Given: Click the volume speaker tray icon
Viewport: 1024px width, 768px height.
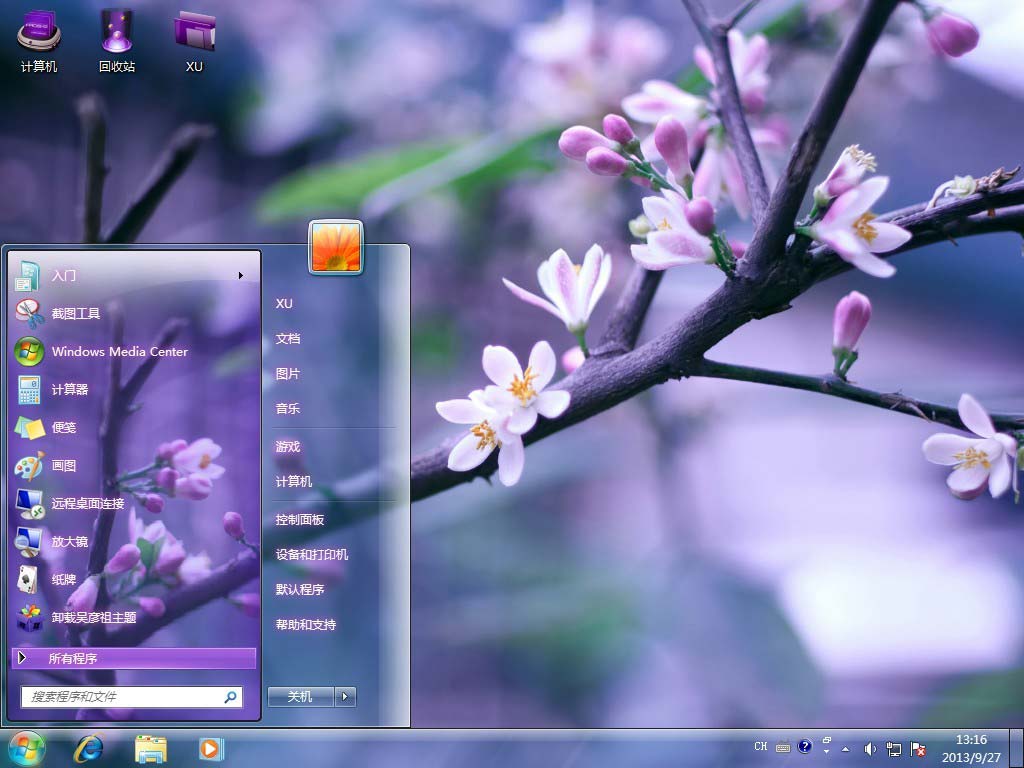Looking at the screenshot, I should pyautogui.click(x=870, y=748).
